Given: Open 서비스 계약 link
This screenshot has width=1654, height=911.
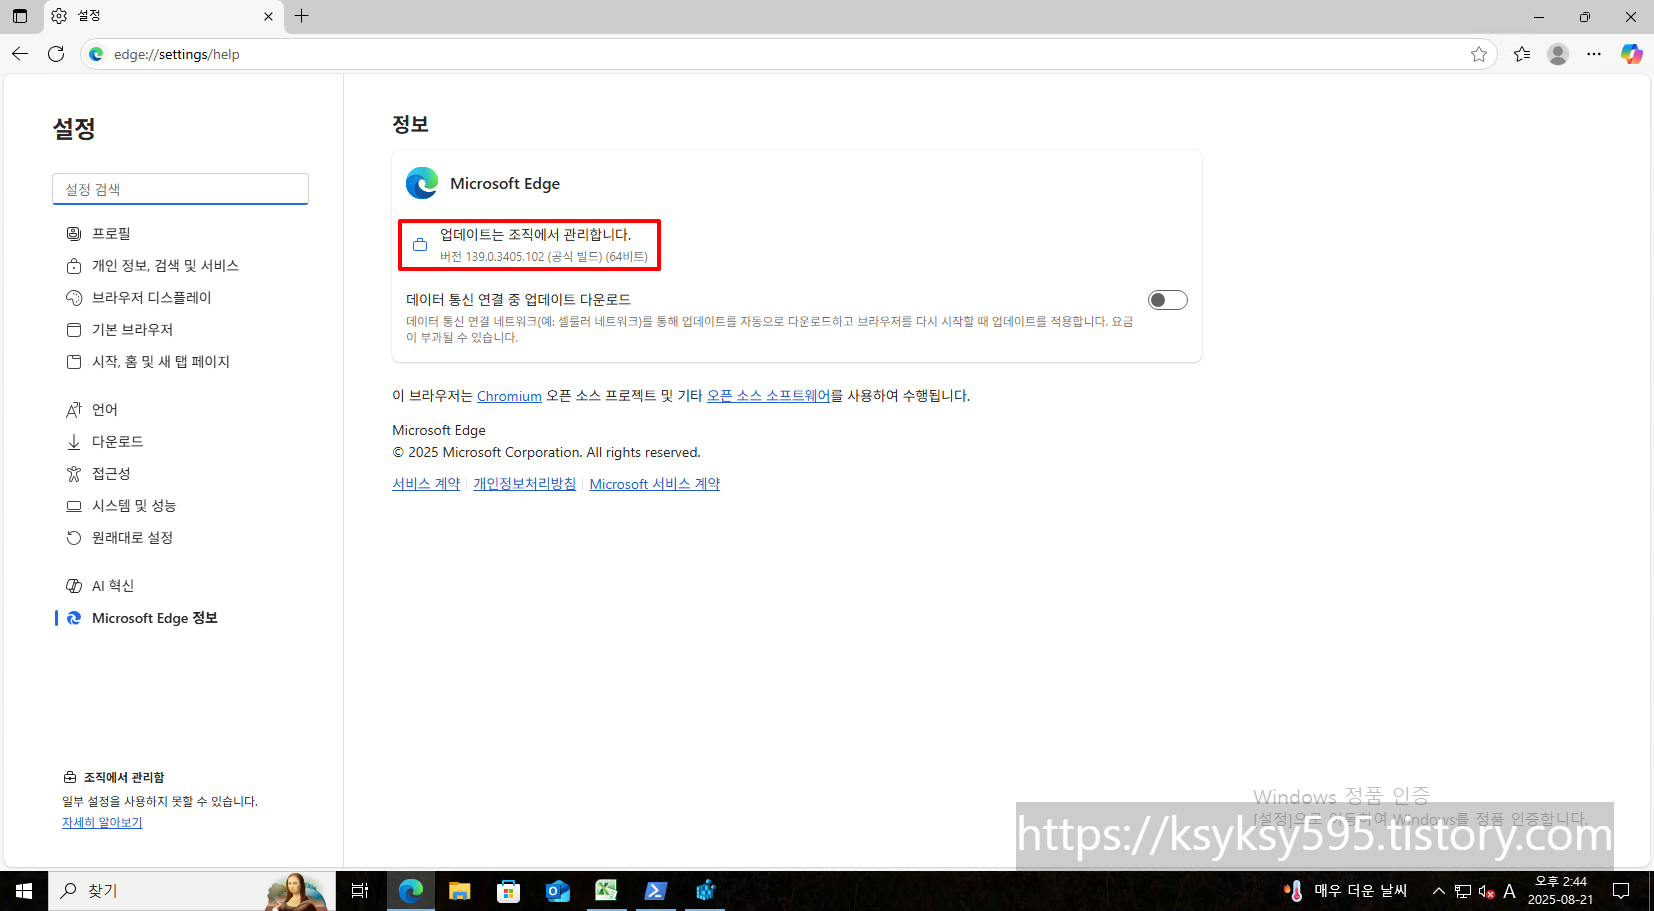Looking at the screenshot, I should click(426, 484).
